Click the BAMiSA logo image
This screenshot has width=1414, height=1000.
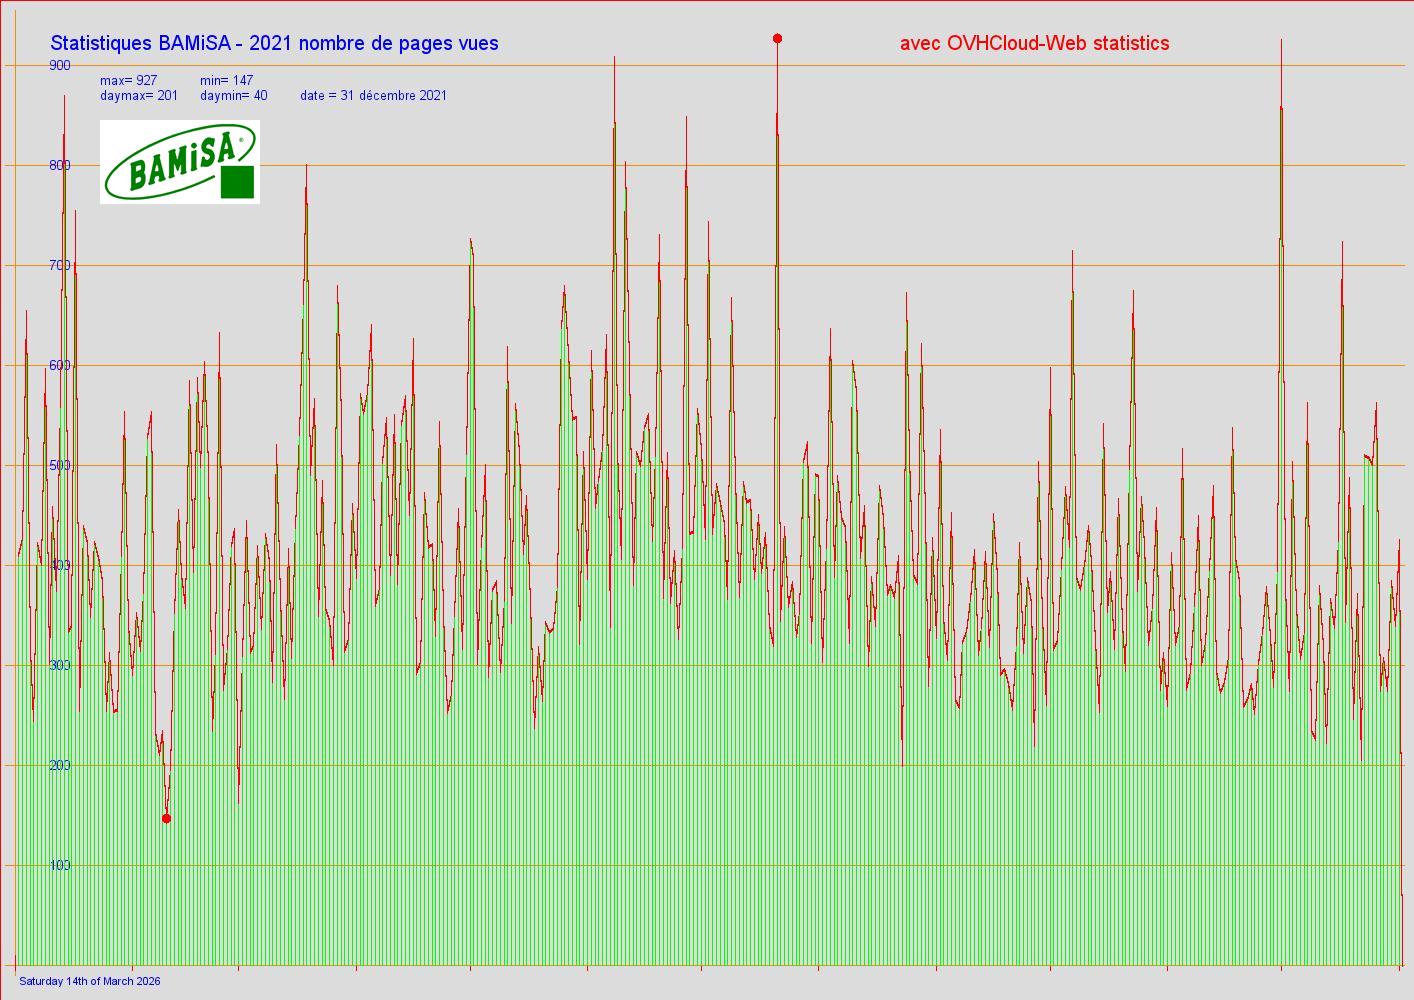[179, 162]
